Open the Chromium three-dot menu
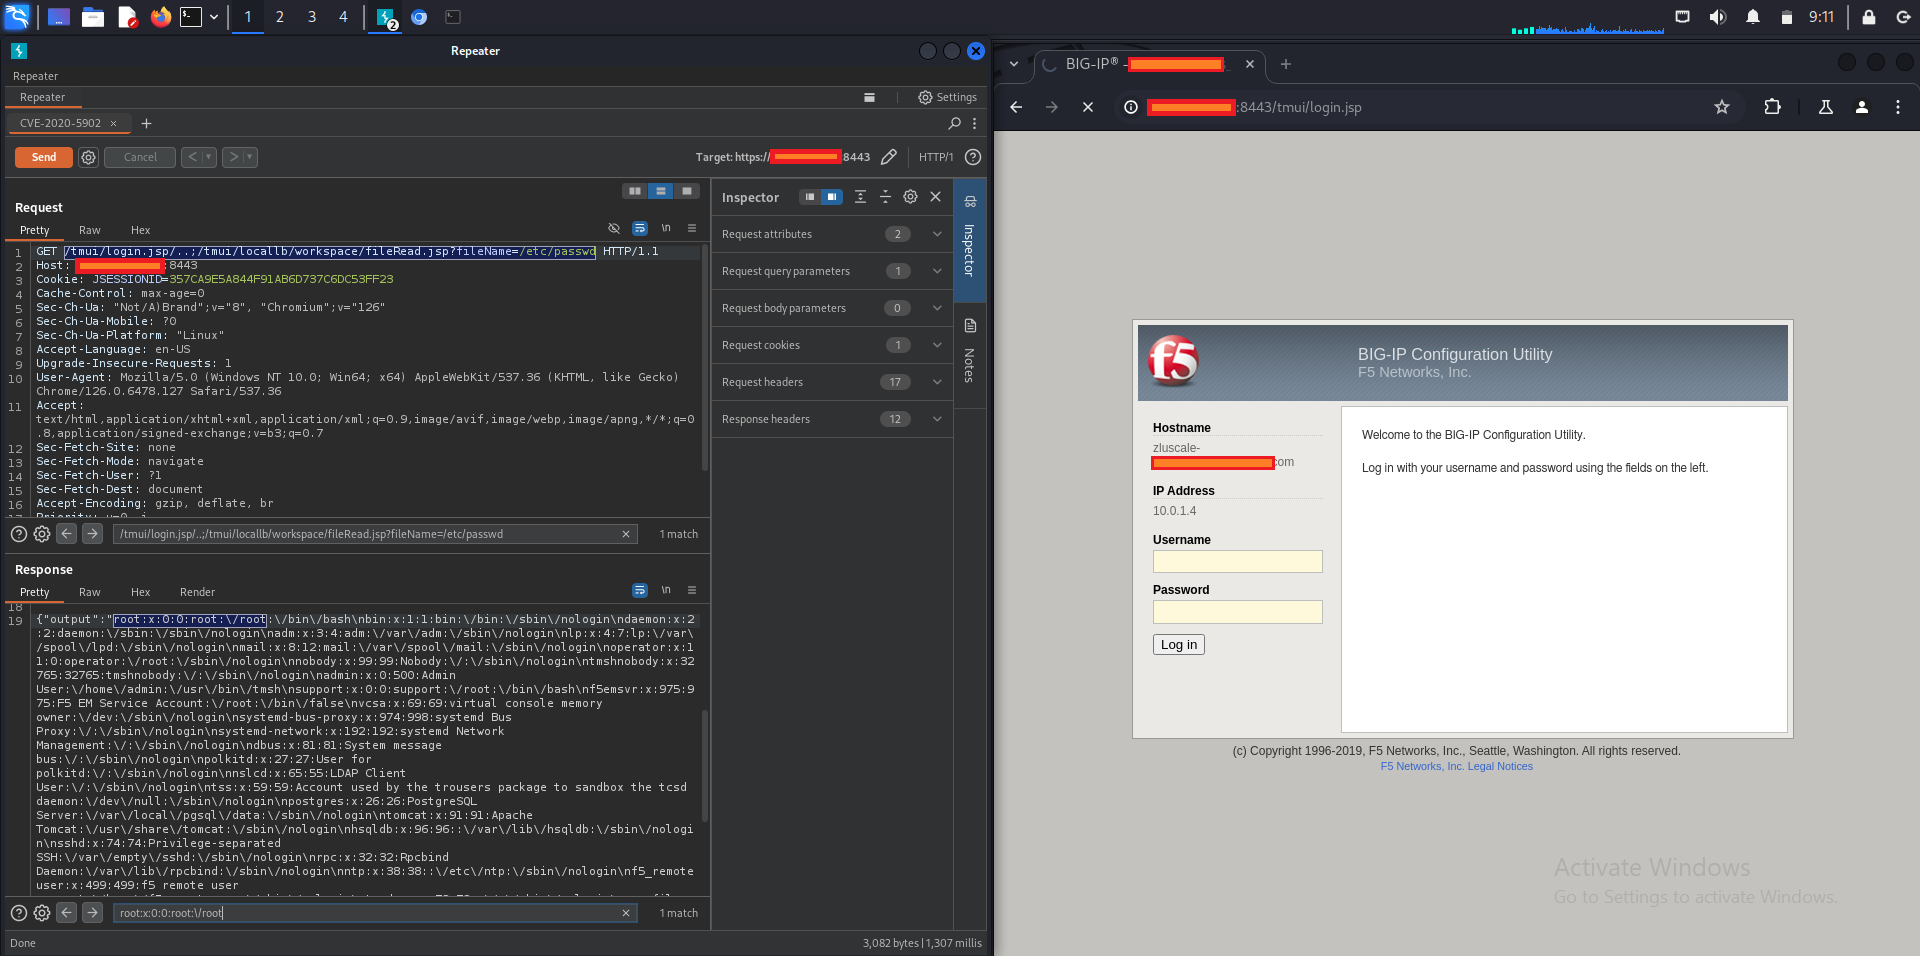Image resolution: width=1920 pixels, height=956 pixels. (x=1898, y=107)
